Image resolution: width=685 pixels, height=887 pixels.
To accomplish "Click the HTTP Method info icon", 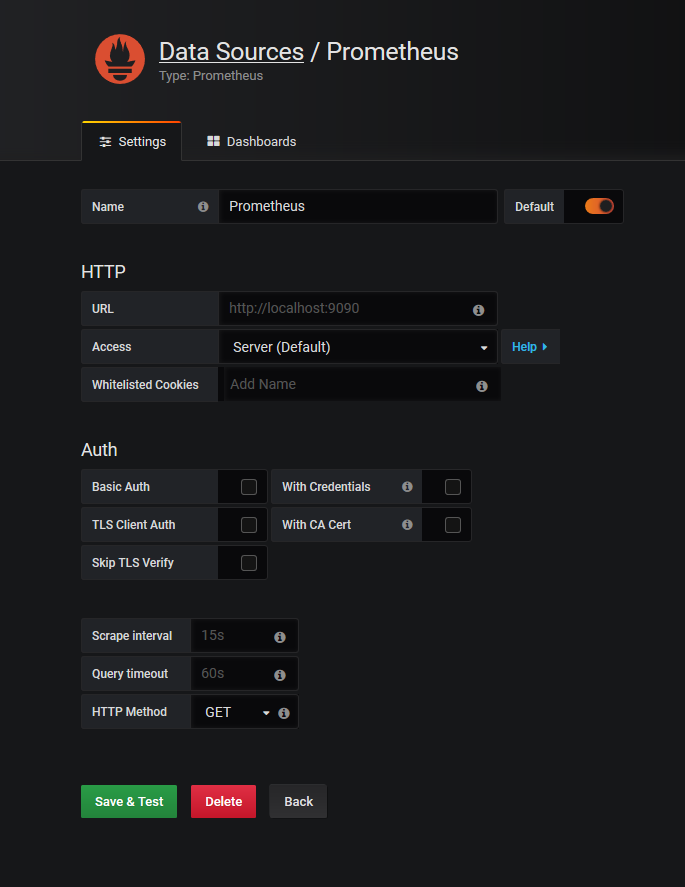I will (284, 713).
